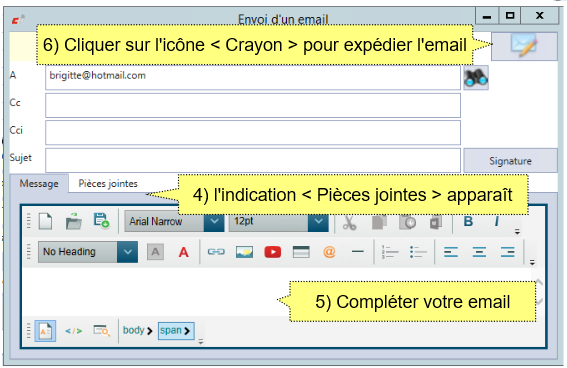This screenshot has width=567, height=368.
Task: Click the Signature button
Action: (x=510, y=161)
